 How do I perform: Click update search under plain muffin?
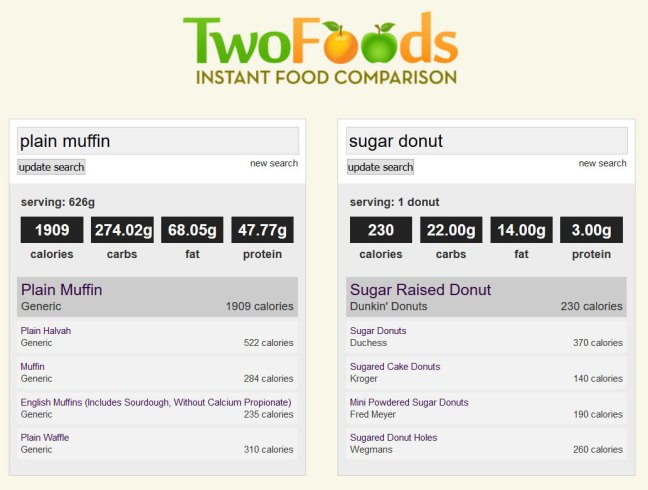pyautogui.click(x=51, y=167)
